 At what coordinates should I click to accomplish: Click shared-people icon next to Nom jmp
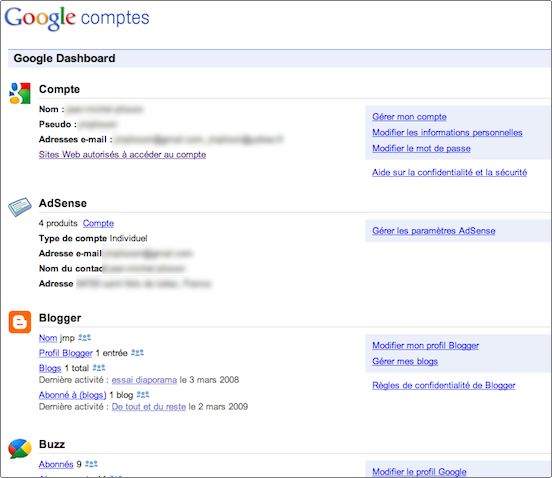(84, 338)
